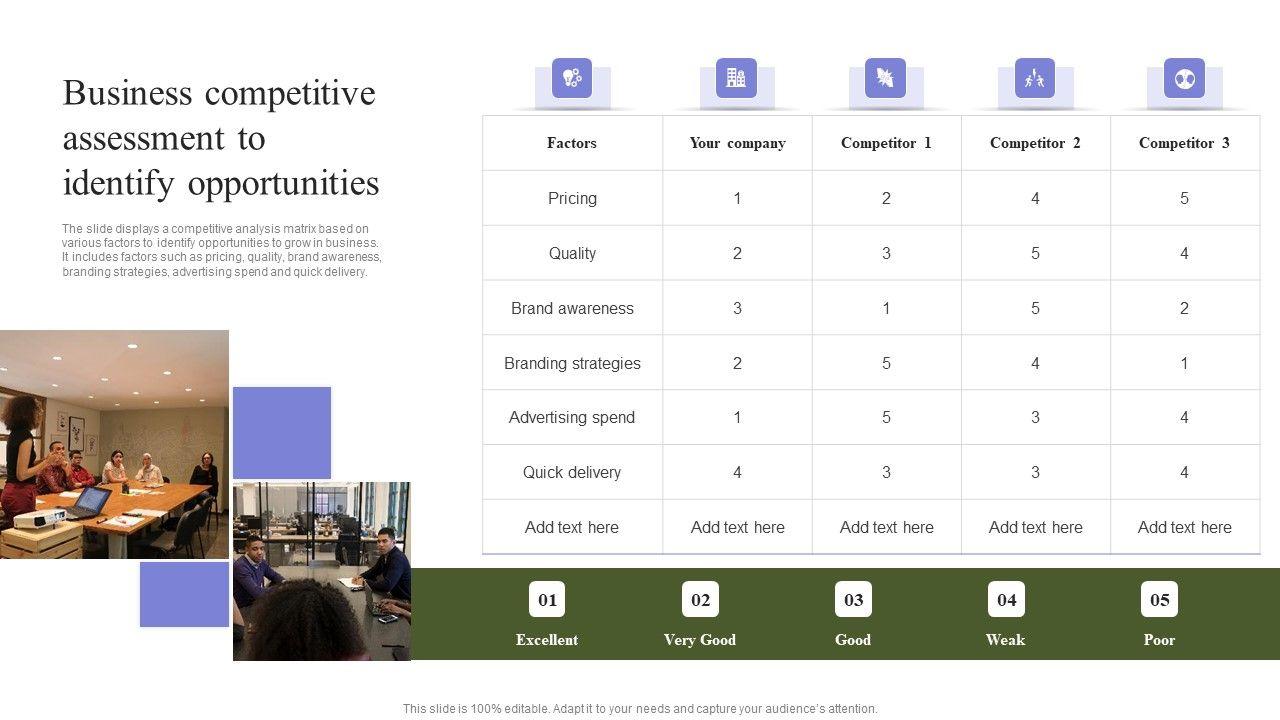Click the lightbulb gears icon above Factors

[x=572, y=78]
